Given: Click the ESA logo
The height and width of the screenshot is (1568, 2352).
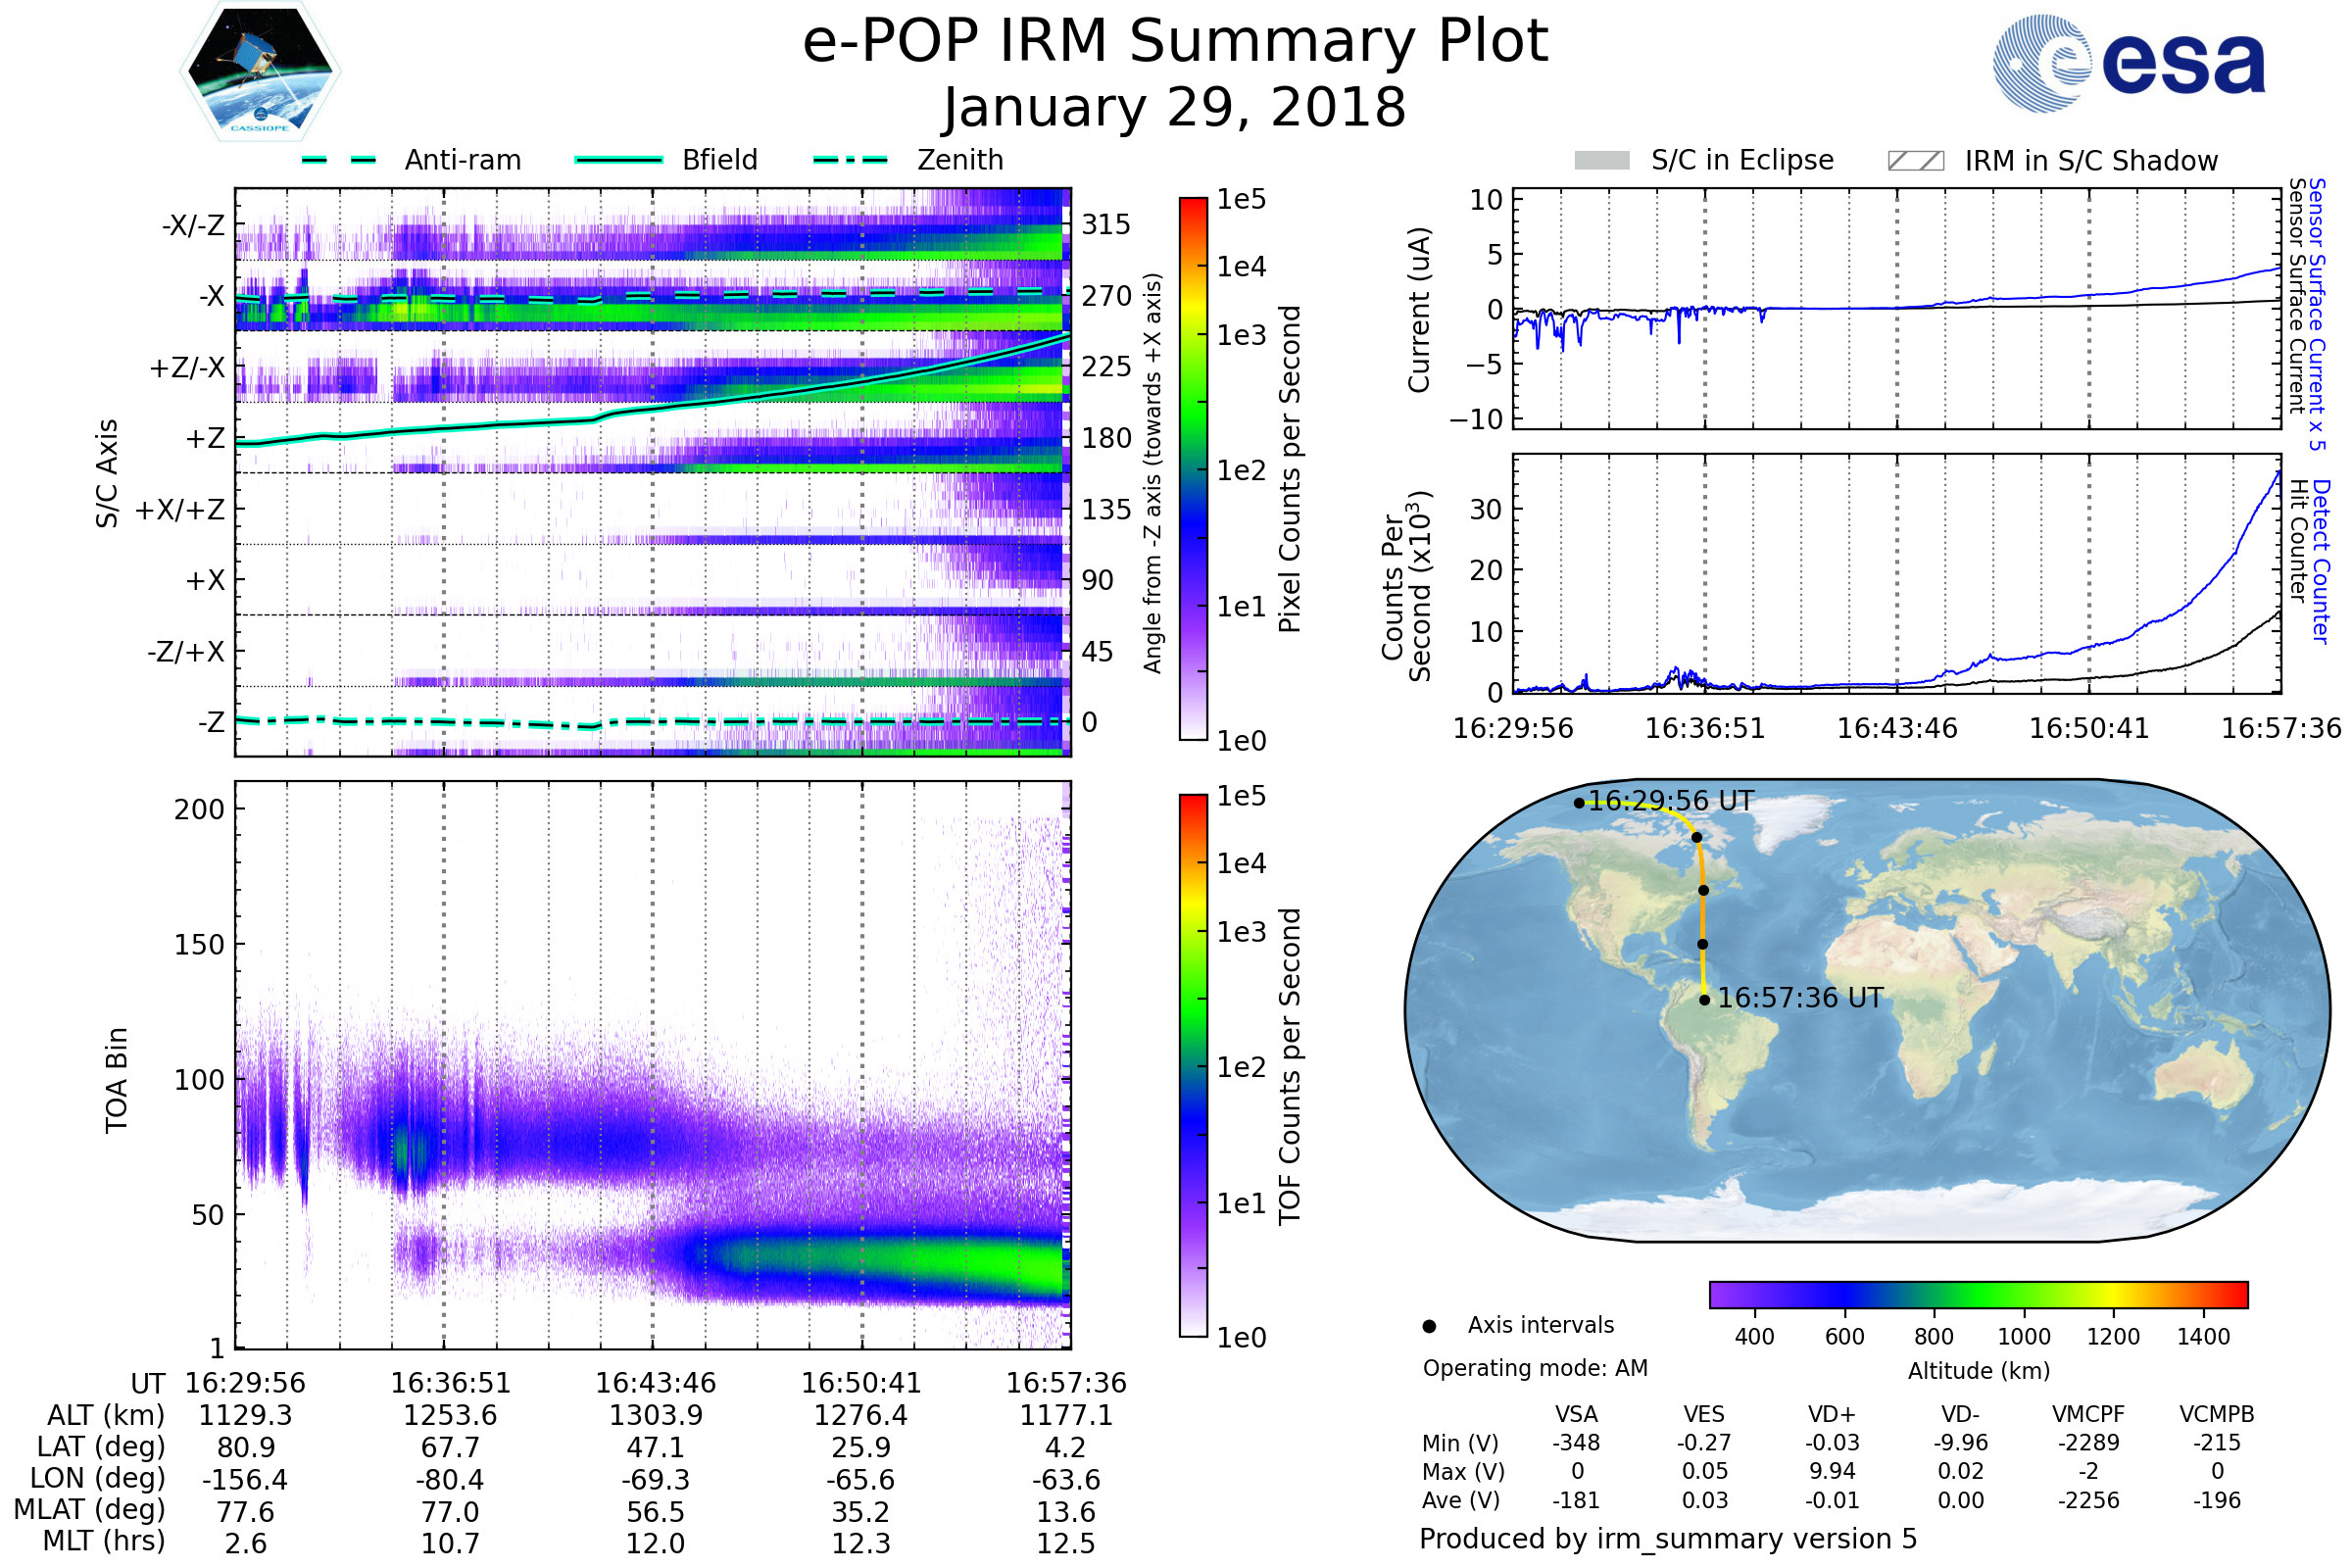Looking at the screenshot, I should point(2128,63).
